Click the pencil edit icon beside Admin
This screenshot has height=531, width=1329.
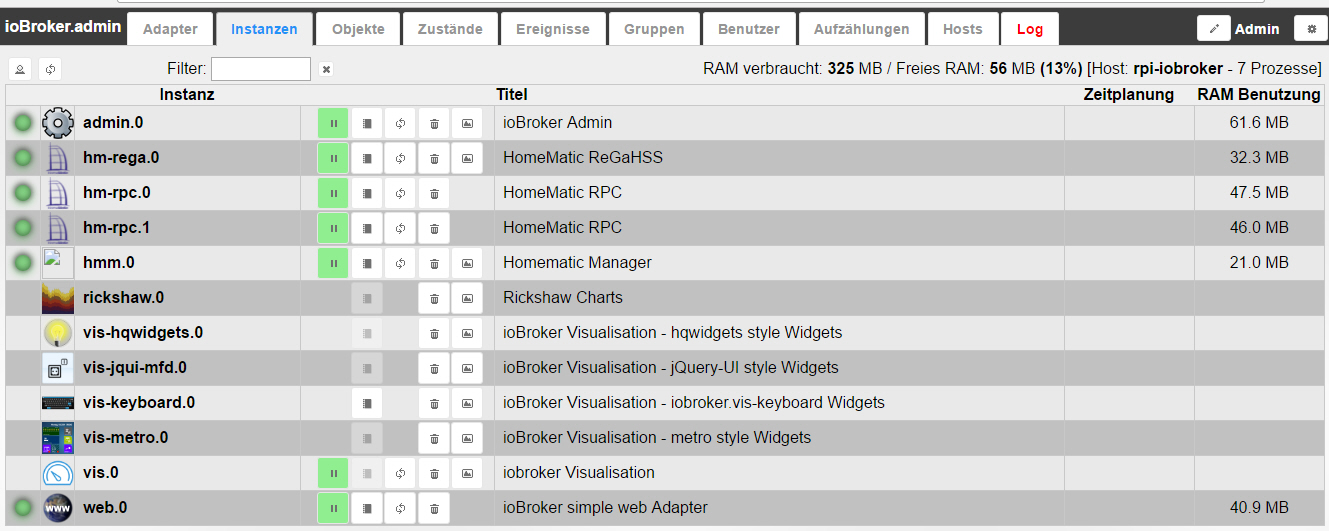pos(1214,29)
